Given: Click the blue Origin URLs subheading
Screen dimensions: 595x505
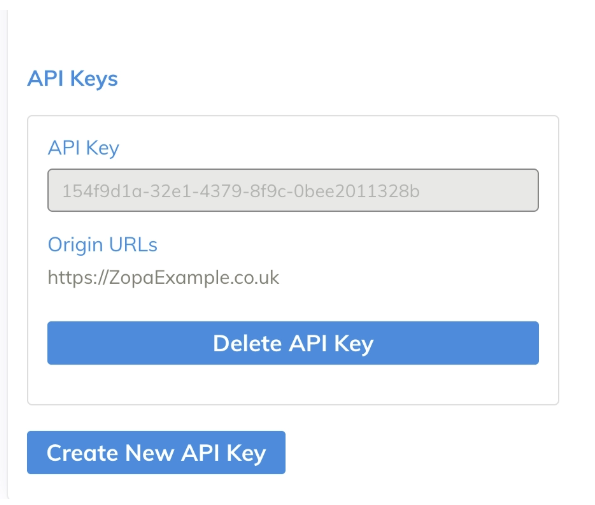Looking at the screenshot, I should pos(102,244).
